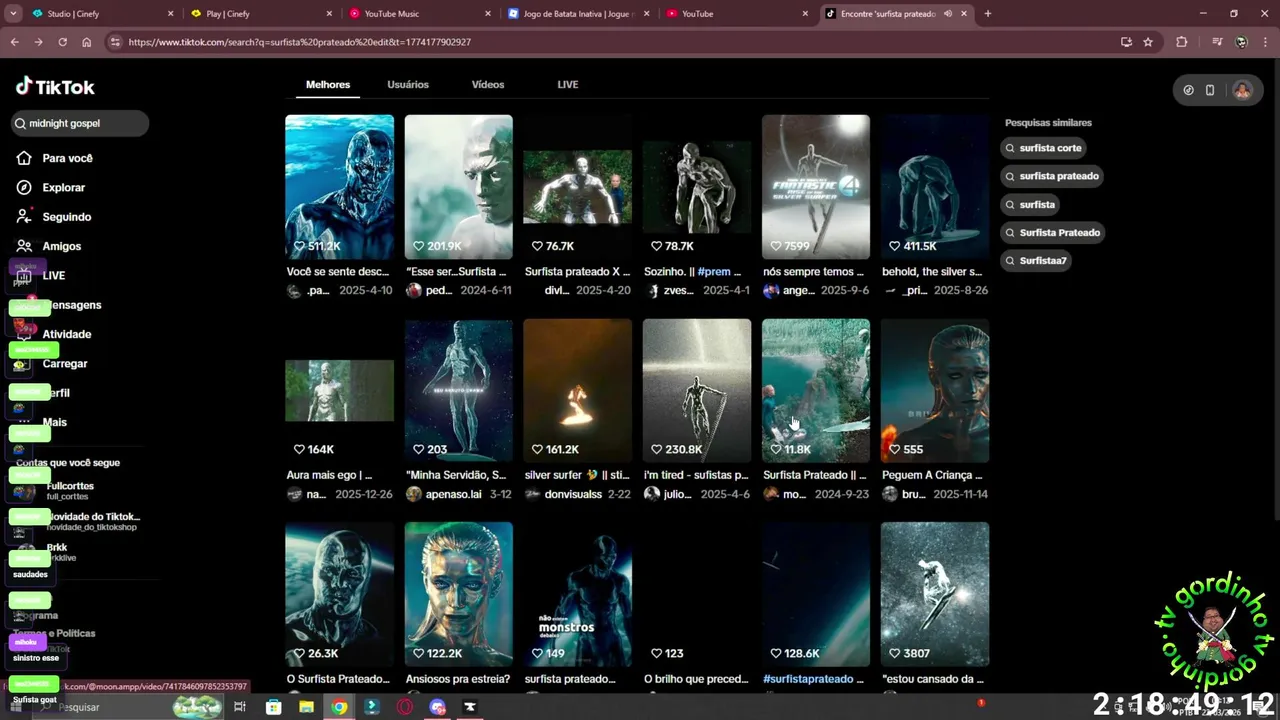Open '#prem' hashtag link in Sozinho caption
Screen dimensions: 1280x720
coord(714,272)
